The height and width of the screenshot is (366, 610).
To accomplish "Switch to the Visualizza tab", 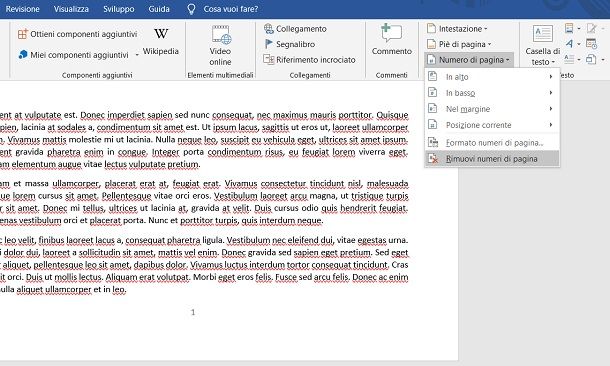I will 71,9.
